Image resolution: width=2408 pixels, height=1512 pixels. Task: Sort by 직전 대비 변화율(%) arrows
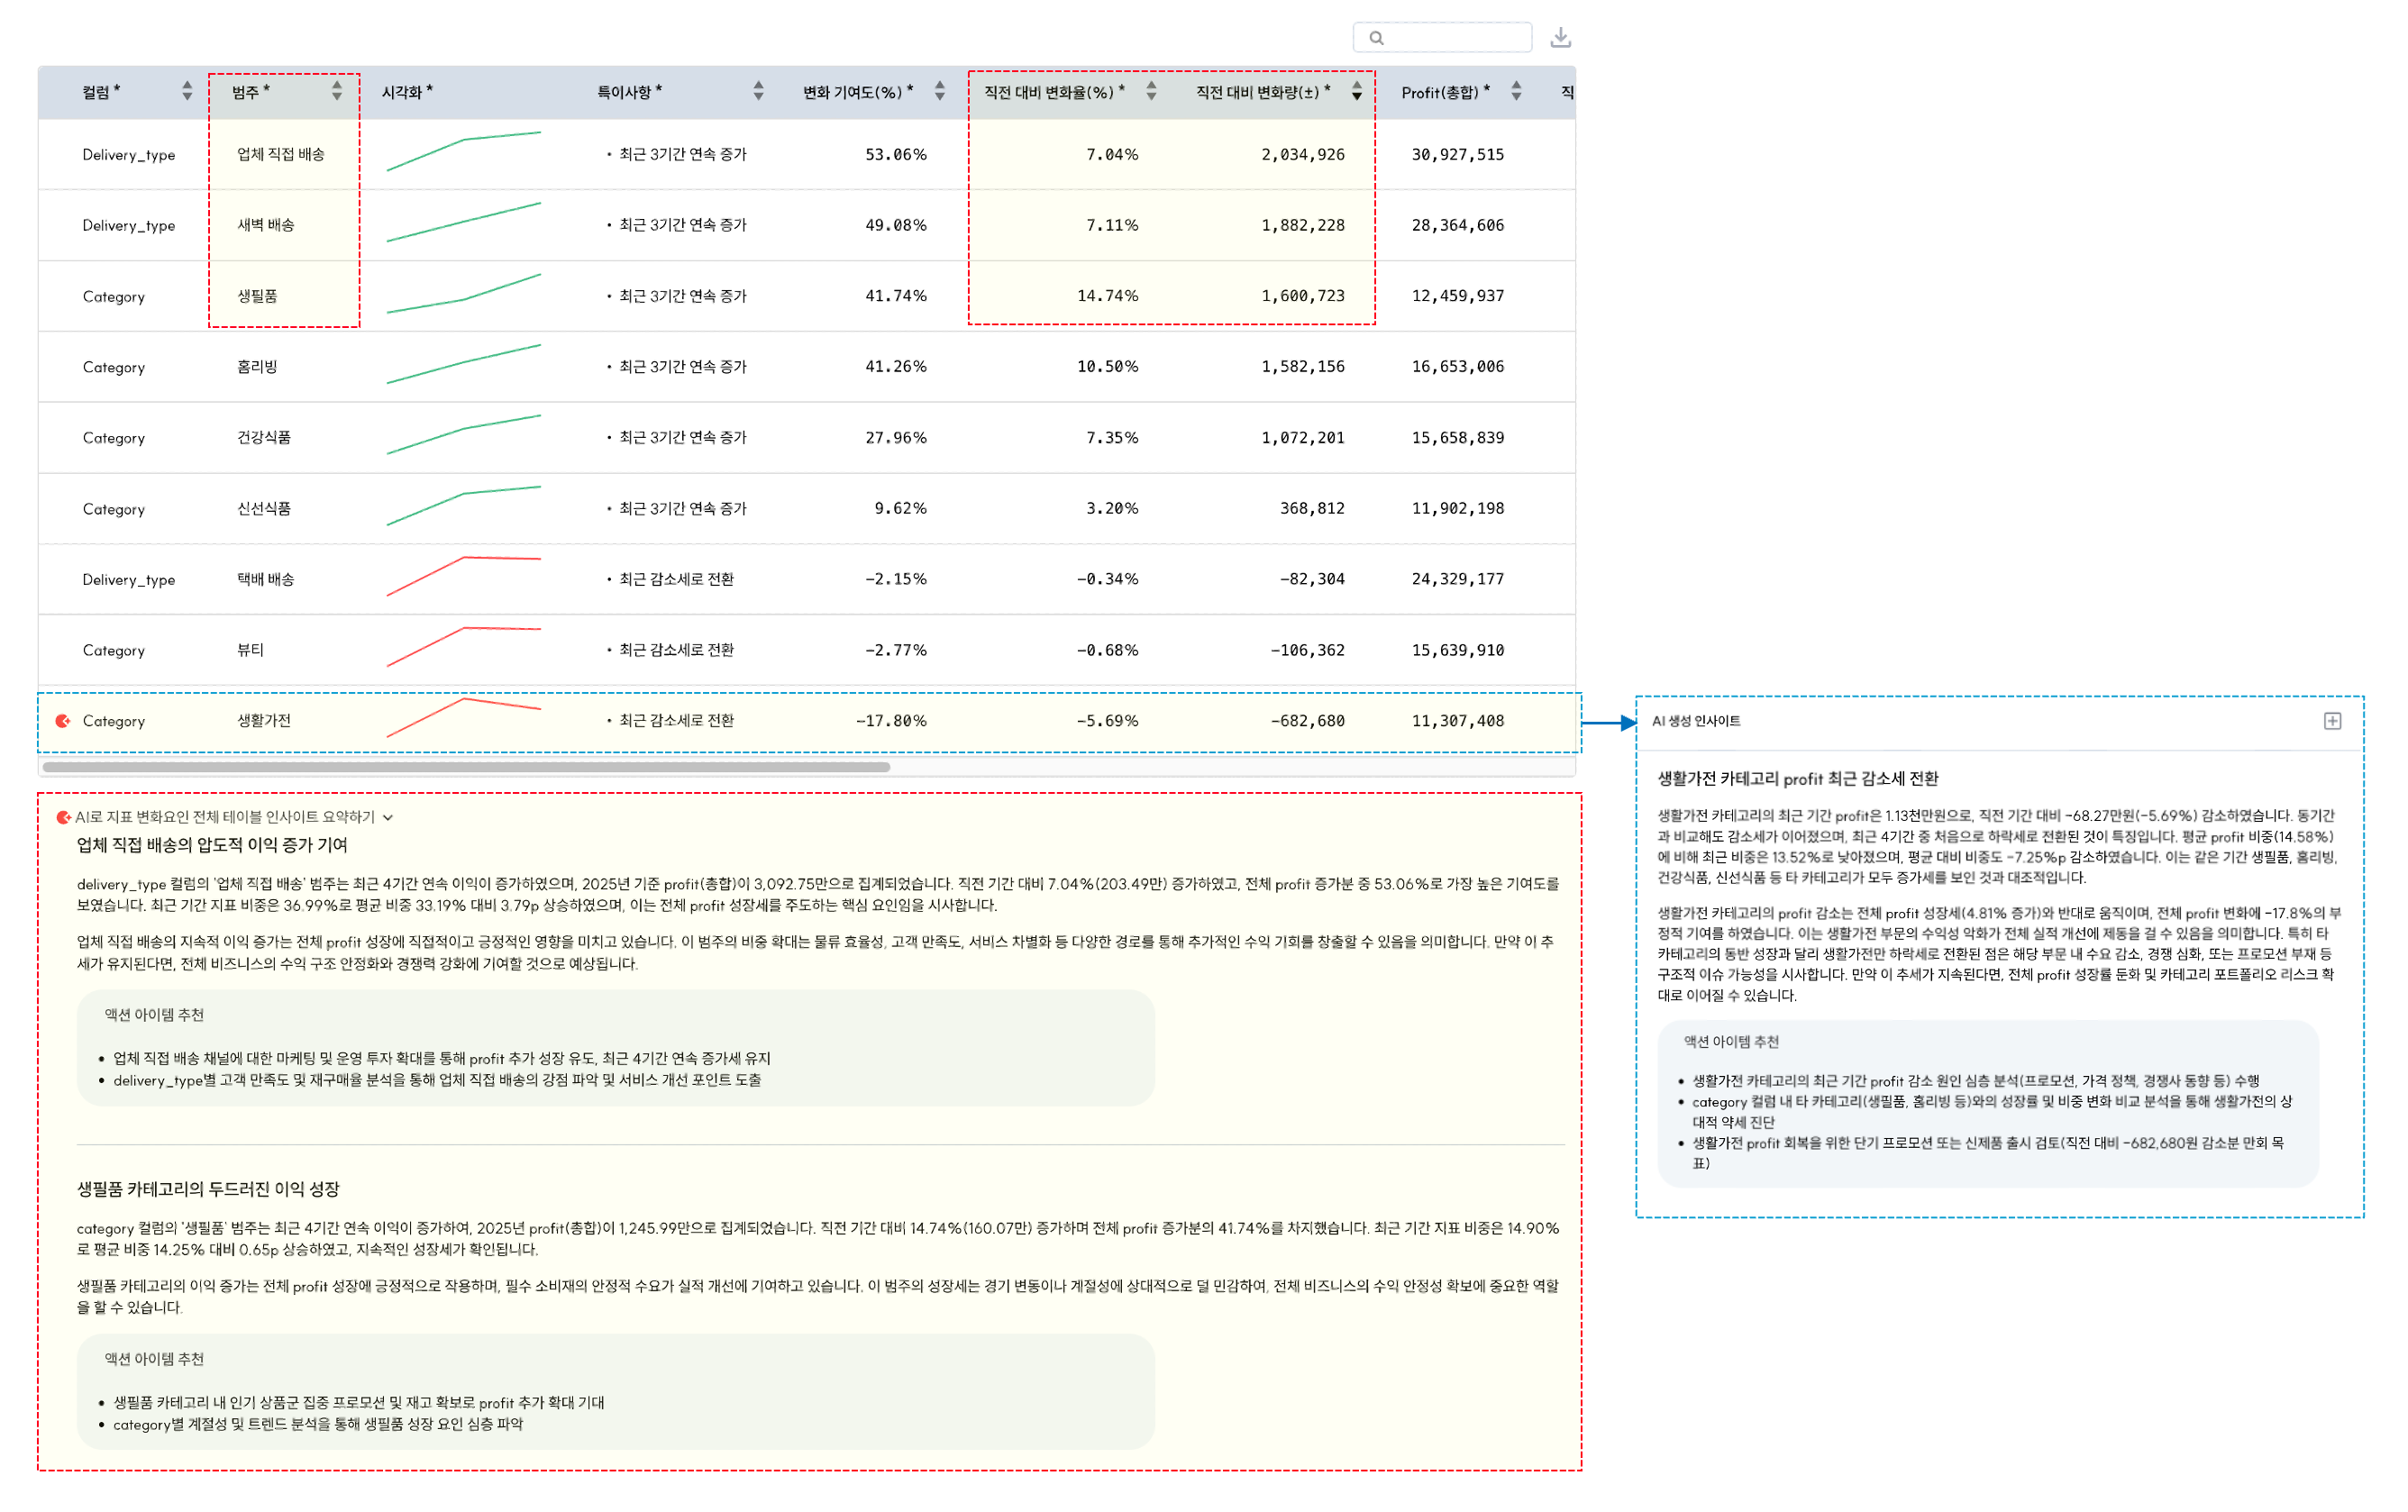click(1151, 91)
